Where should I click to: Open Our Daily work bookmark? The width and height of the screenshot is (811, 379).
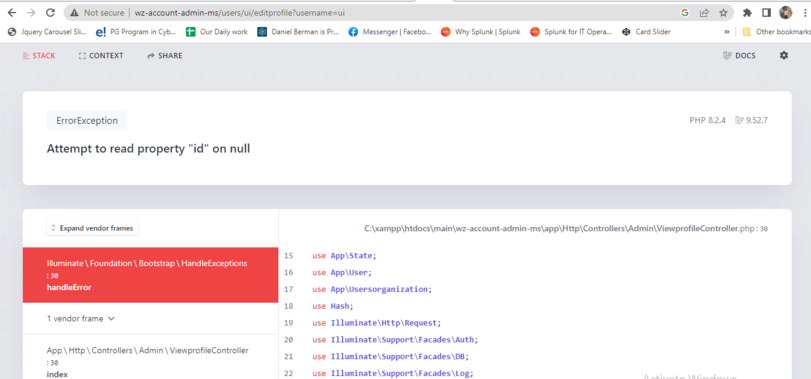click(x=217, y=32)
